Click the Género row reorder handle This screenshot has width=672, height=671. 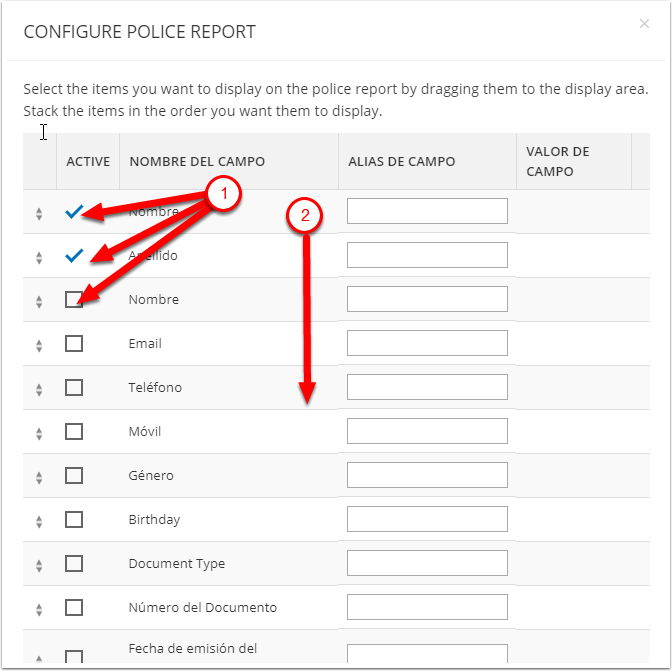tap(39, 478)
